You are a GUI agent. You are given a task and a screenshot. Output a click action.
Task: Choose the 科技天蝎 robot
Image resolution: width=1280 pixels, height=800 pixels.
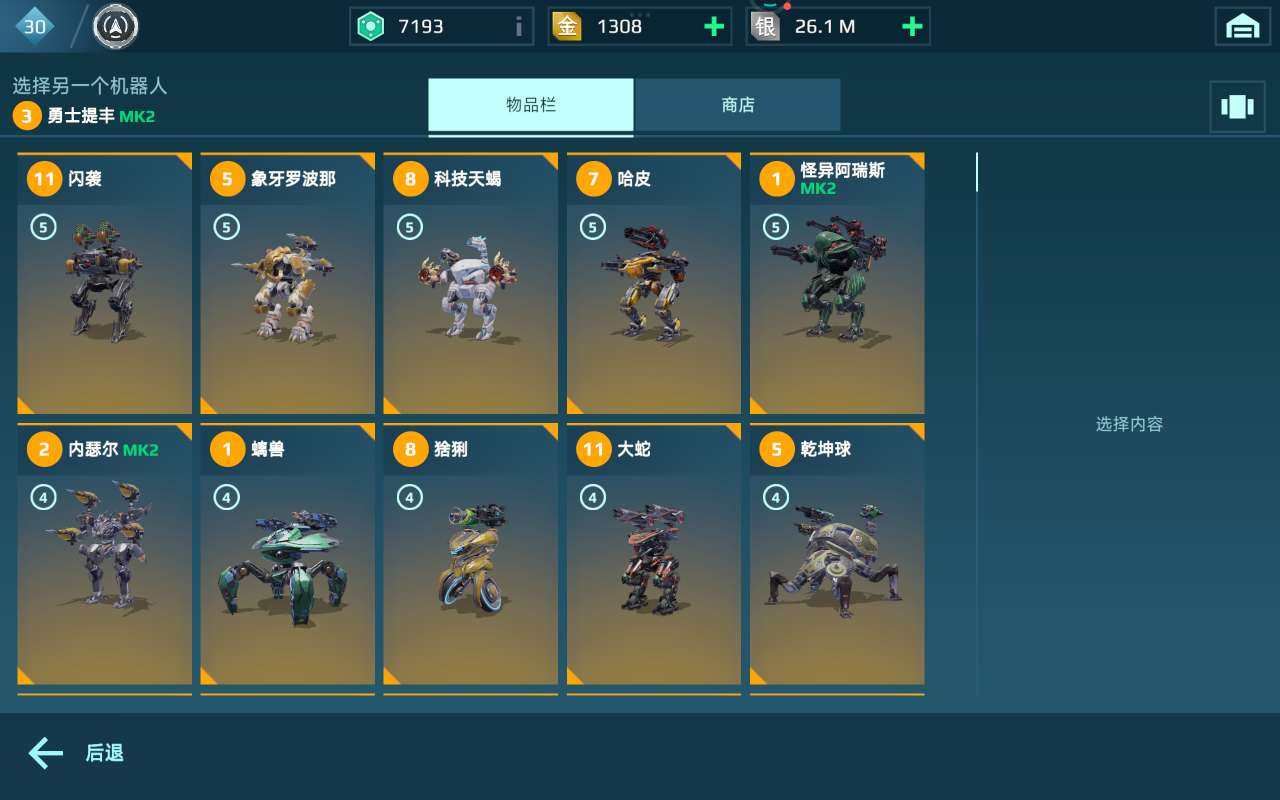point(471,284)
